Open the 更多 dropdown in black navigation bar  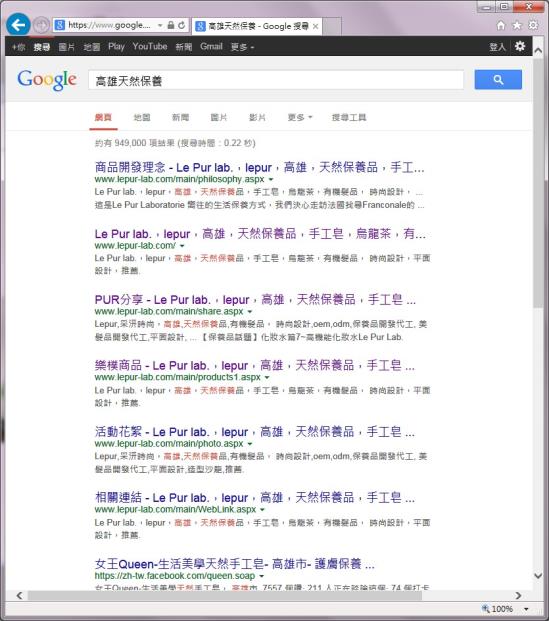242,47
